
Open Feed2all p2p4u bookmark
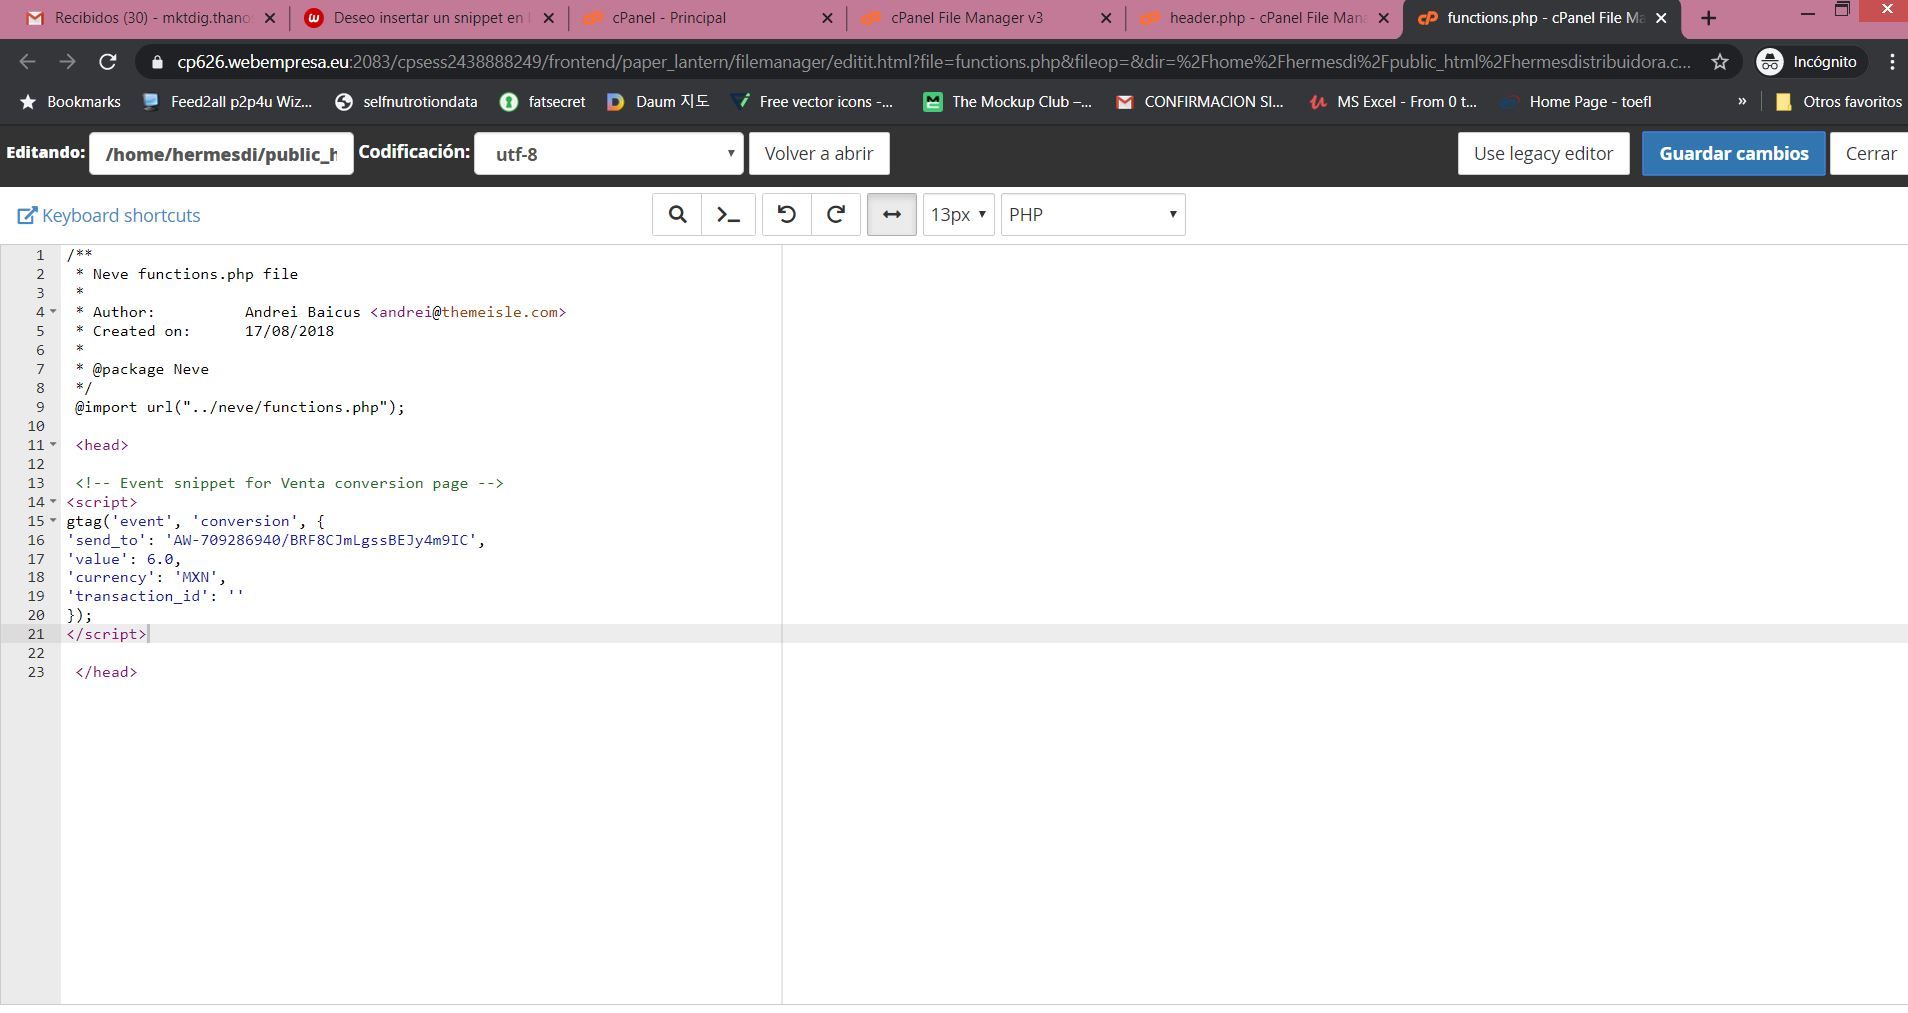click(227, 102)
